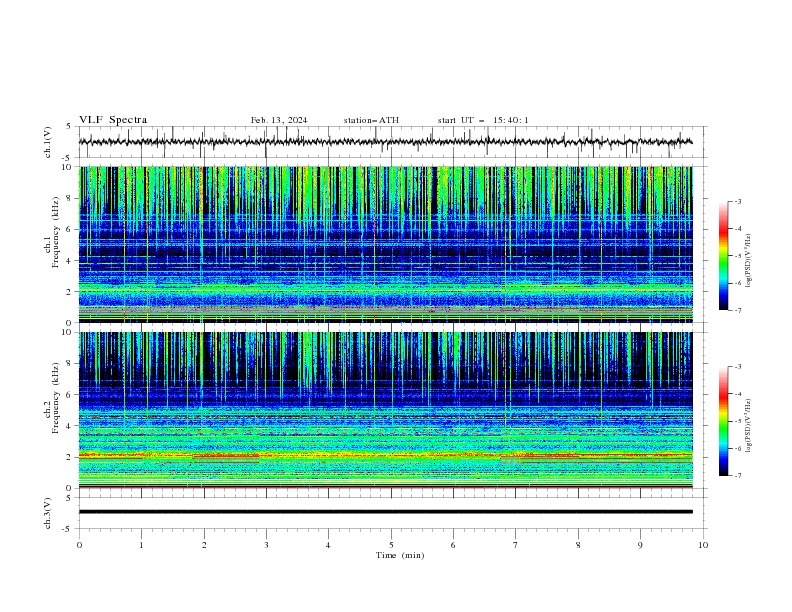
Task: Click time axis tick label "1"
Action: pyautogui.click(x=141, y=545)
